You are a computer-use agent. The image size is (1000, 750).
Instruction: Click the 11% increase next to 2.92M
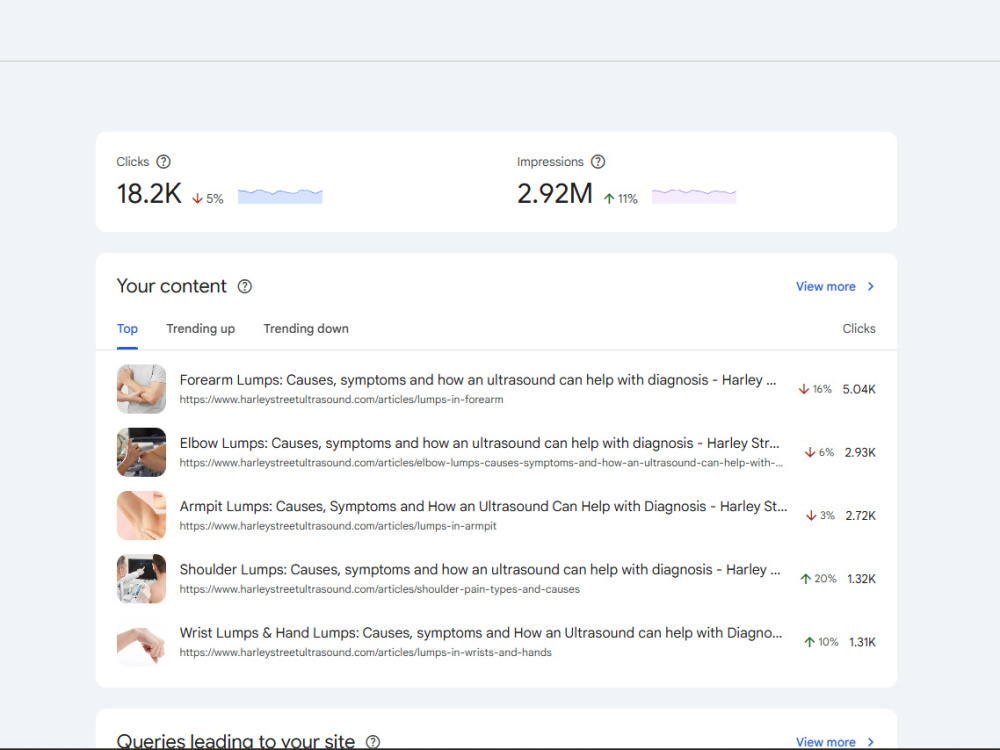621,199
